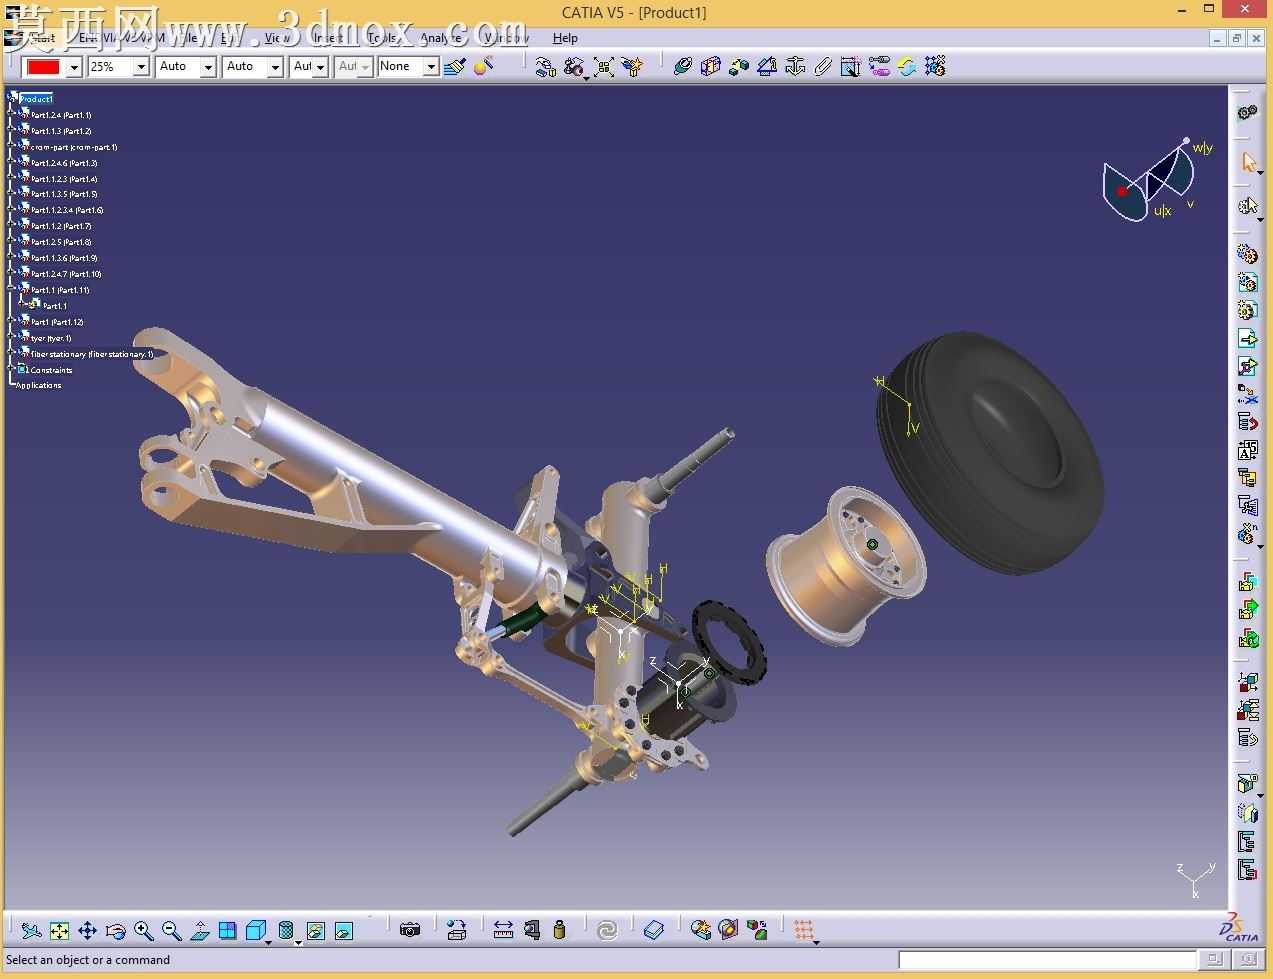Select Part1.2.5 (Part1.8) in tree
The height and width of the screenshot is (979, 1273).
pos(61,242)
